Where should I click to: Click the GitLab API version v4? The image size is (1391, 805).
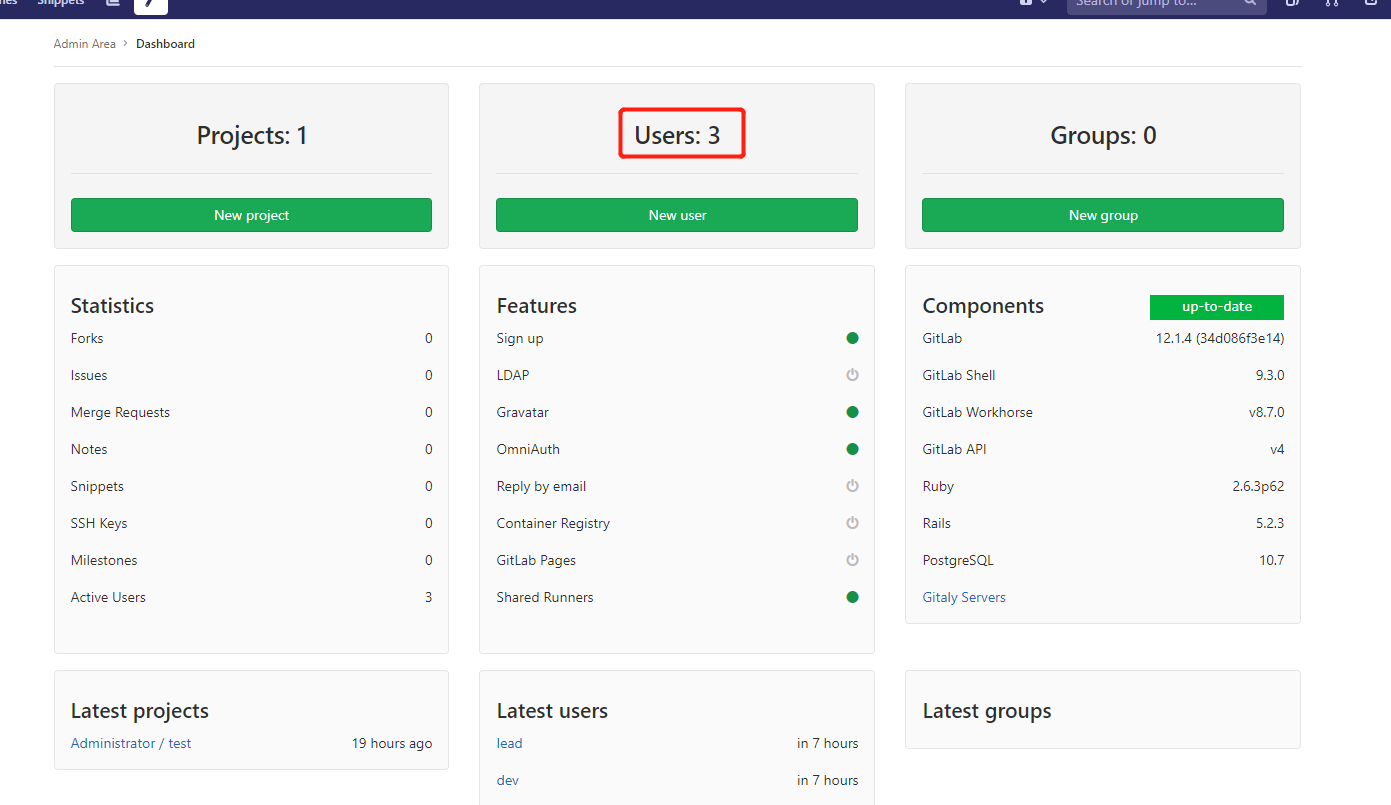click(x=1277, y=449)
